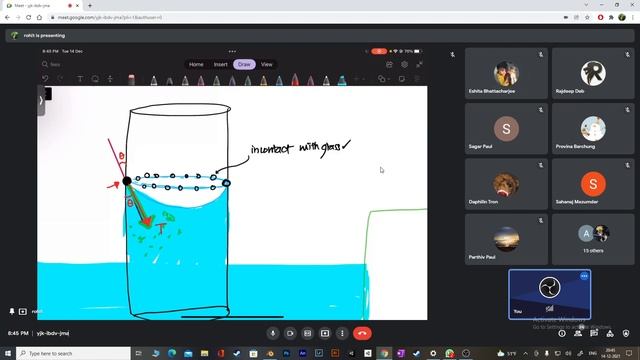This screenshot has width=640, height=360.
Task: Open the host controls shield icon
Action: pyautogui.click(x=626, y=333)
